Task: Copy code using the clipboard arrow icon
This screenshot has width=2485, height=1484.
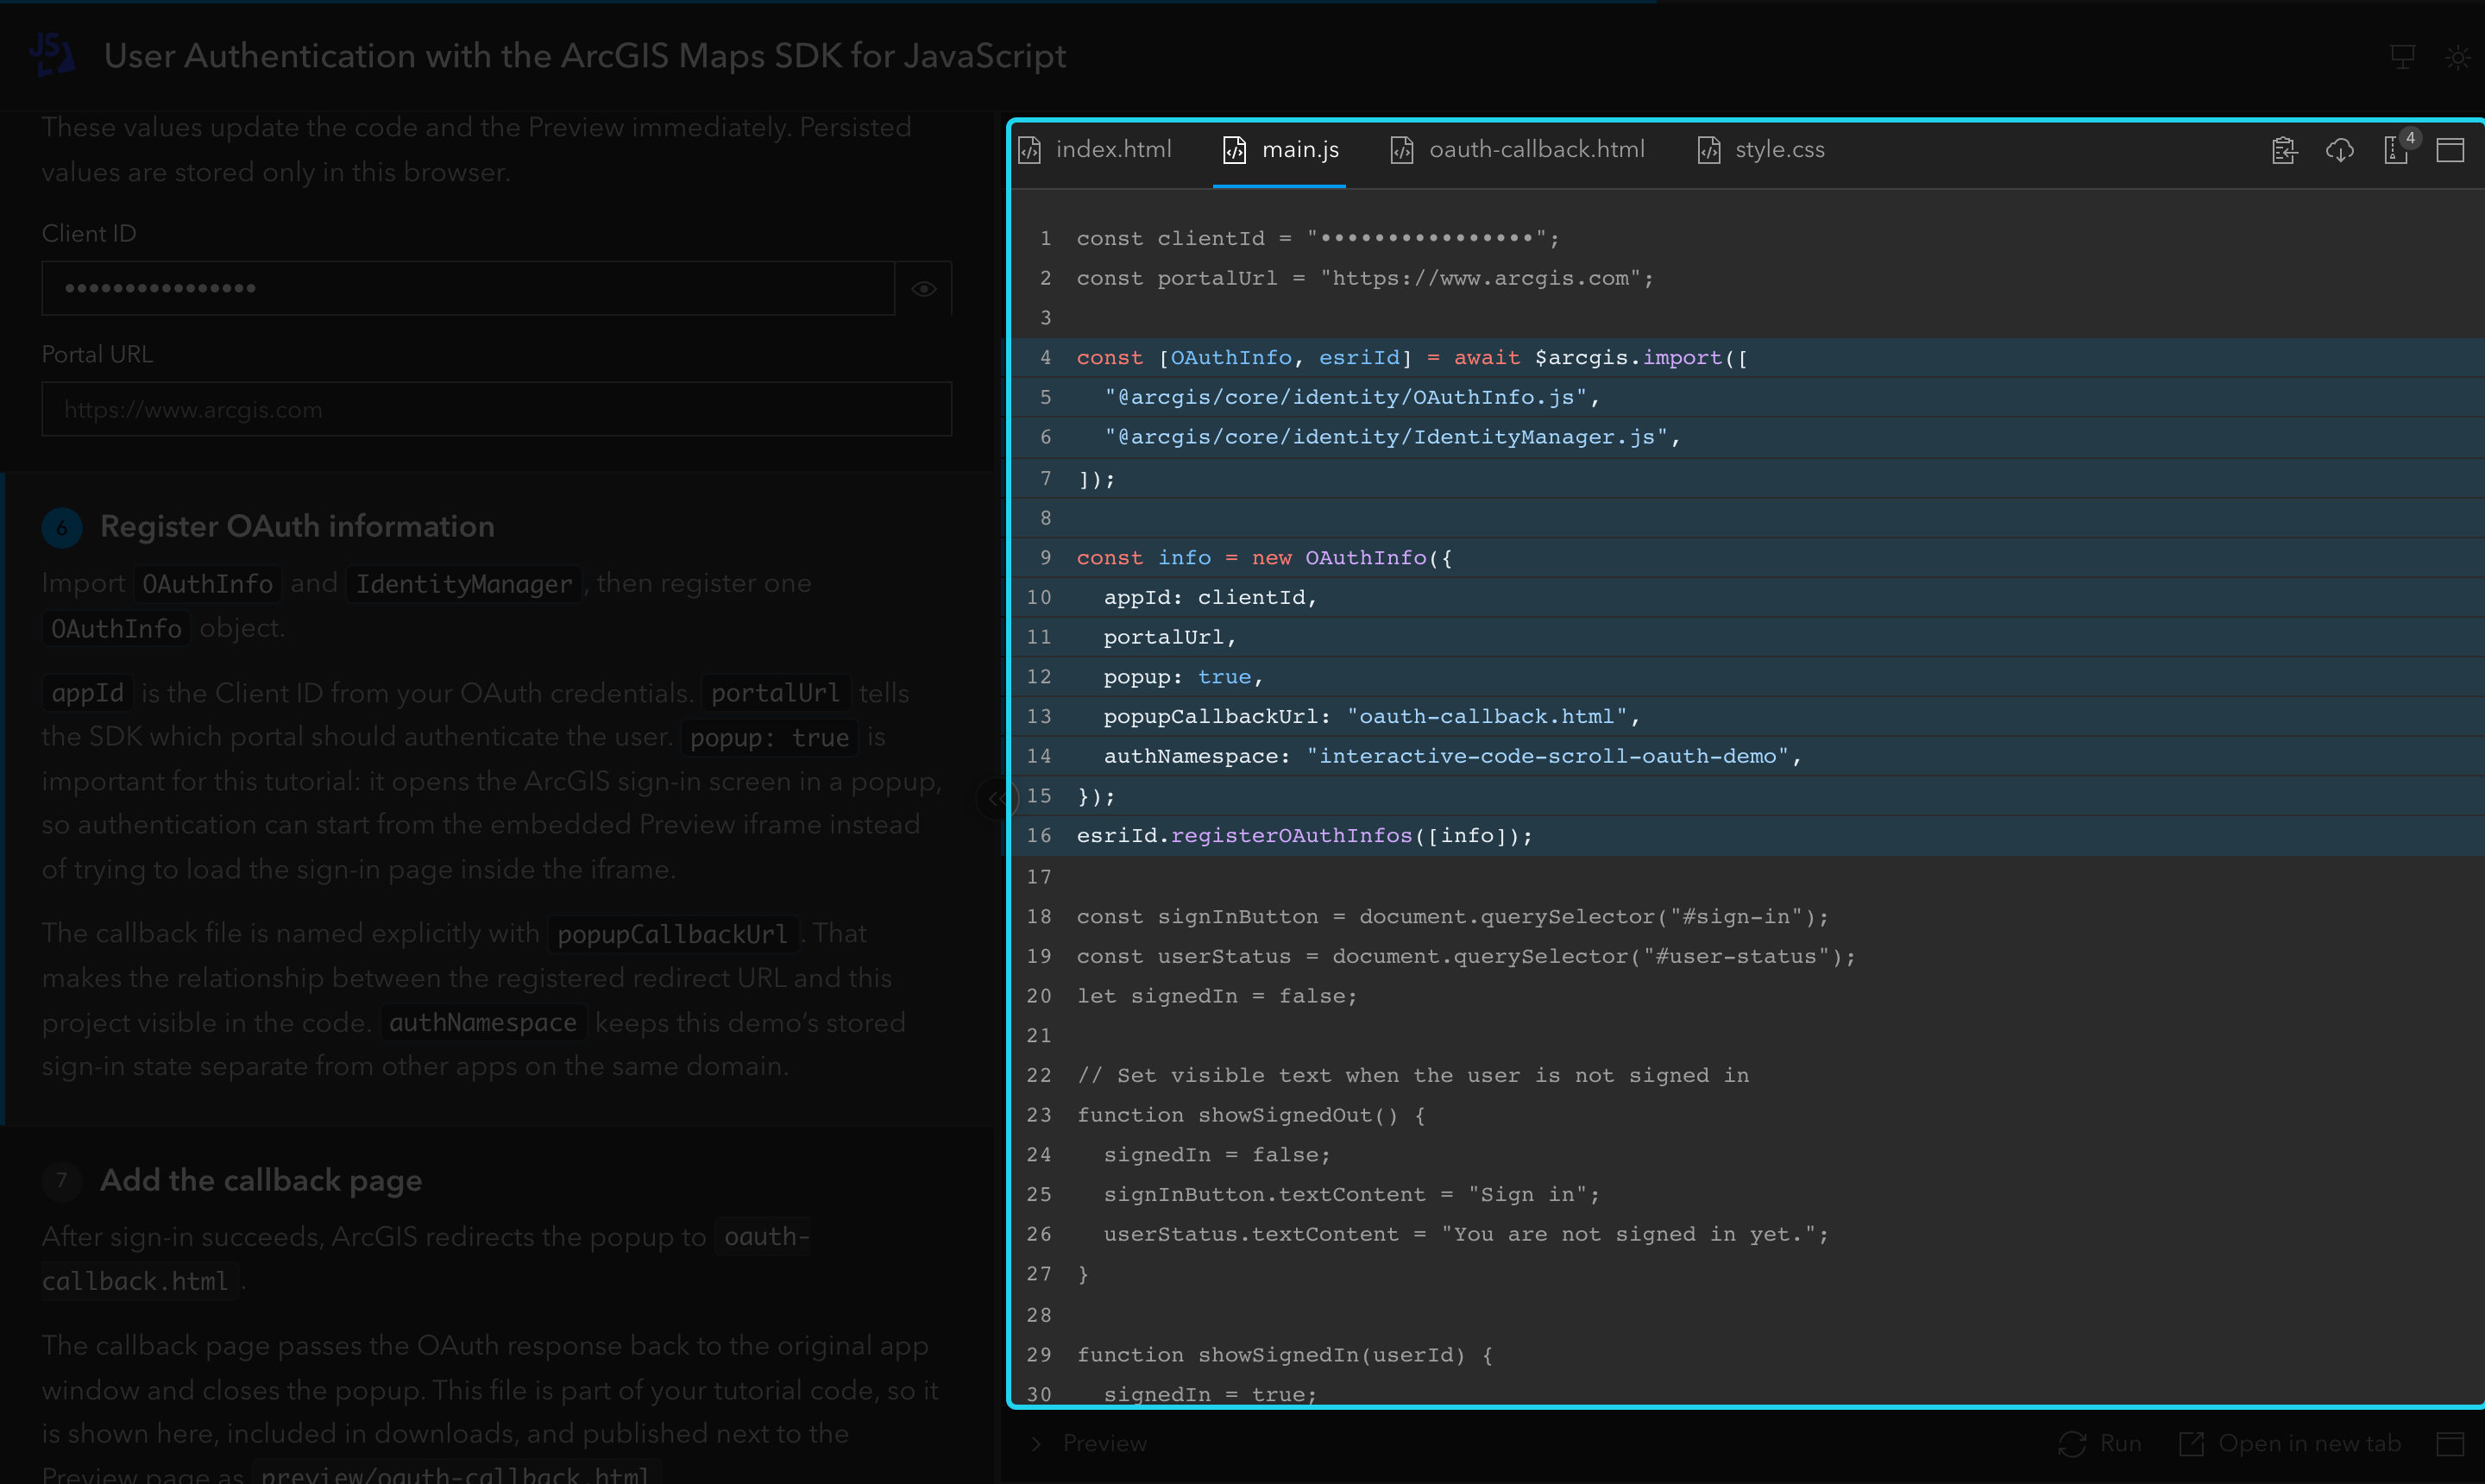Action: click(x=2284, y=150)
